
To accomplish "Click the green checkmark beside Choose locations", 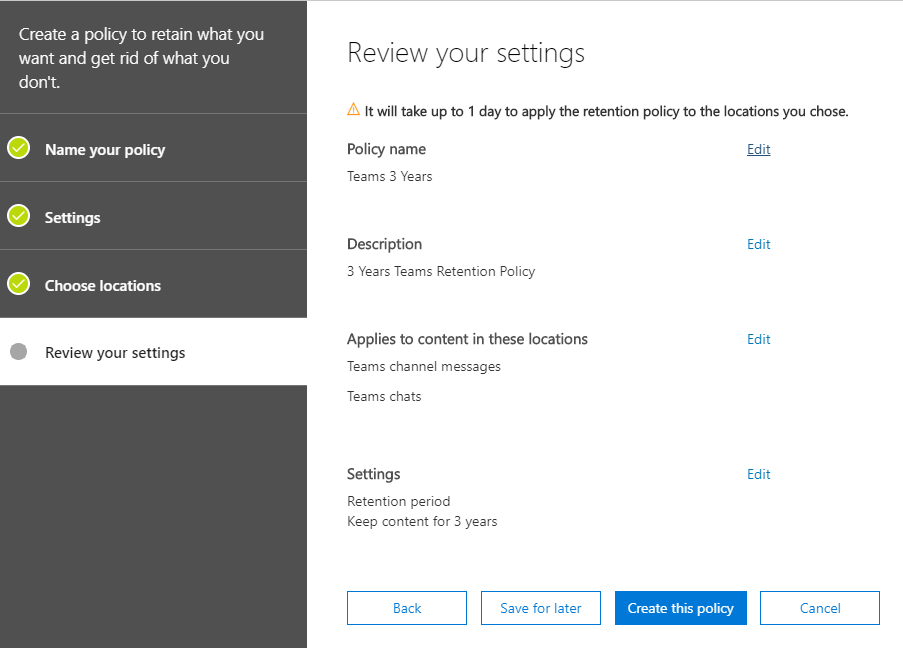I will pyautogui.click(x=18, y=283).
